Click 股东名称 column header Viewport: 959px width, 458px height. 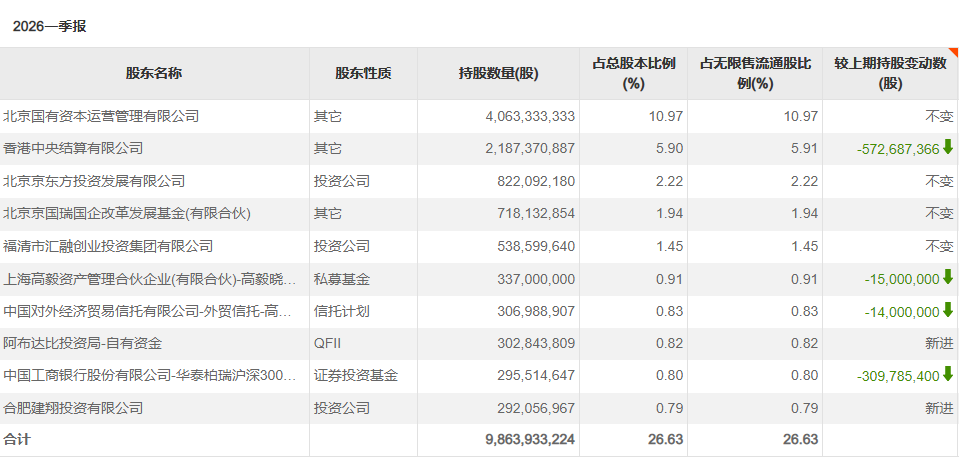[154, 74]
